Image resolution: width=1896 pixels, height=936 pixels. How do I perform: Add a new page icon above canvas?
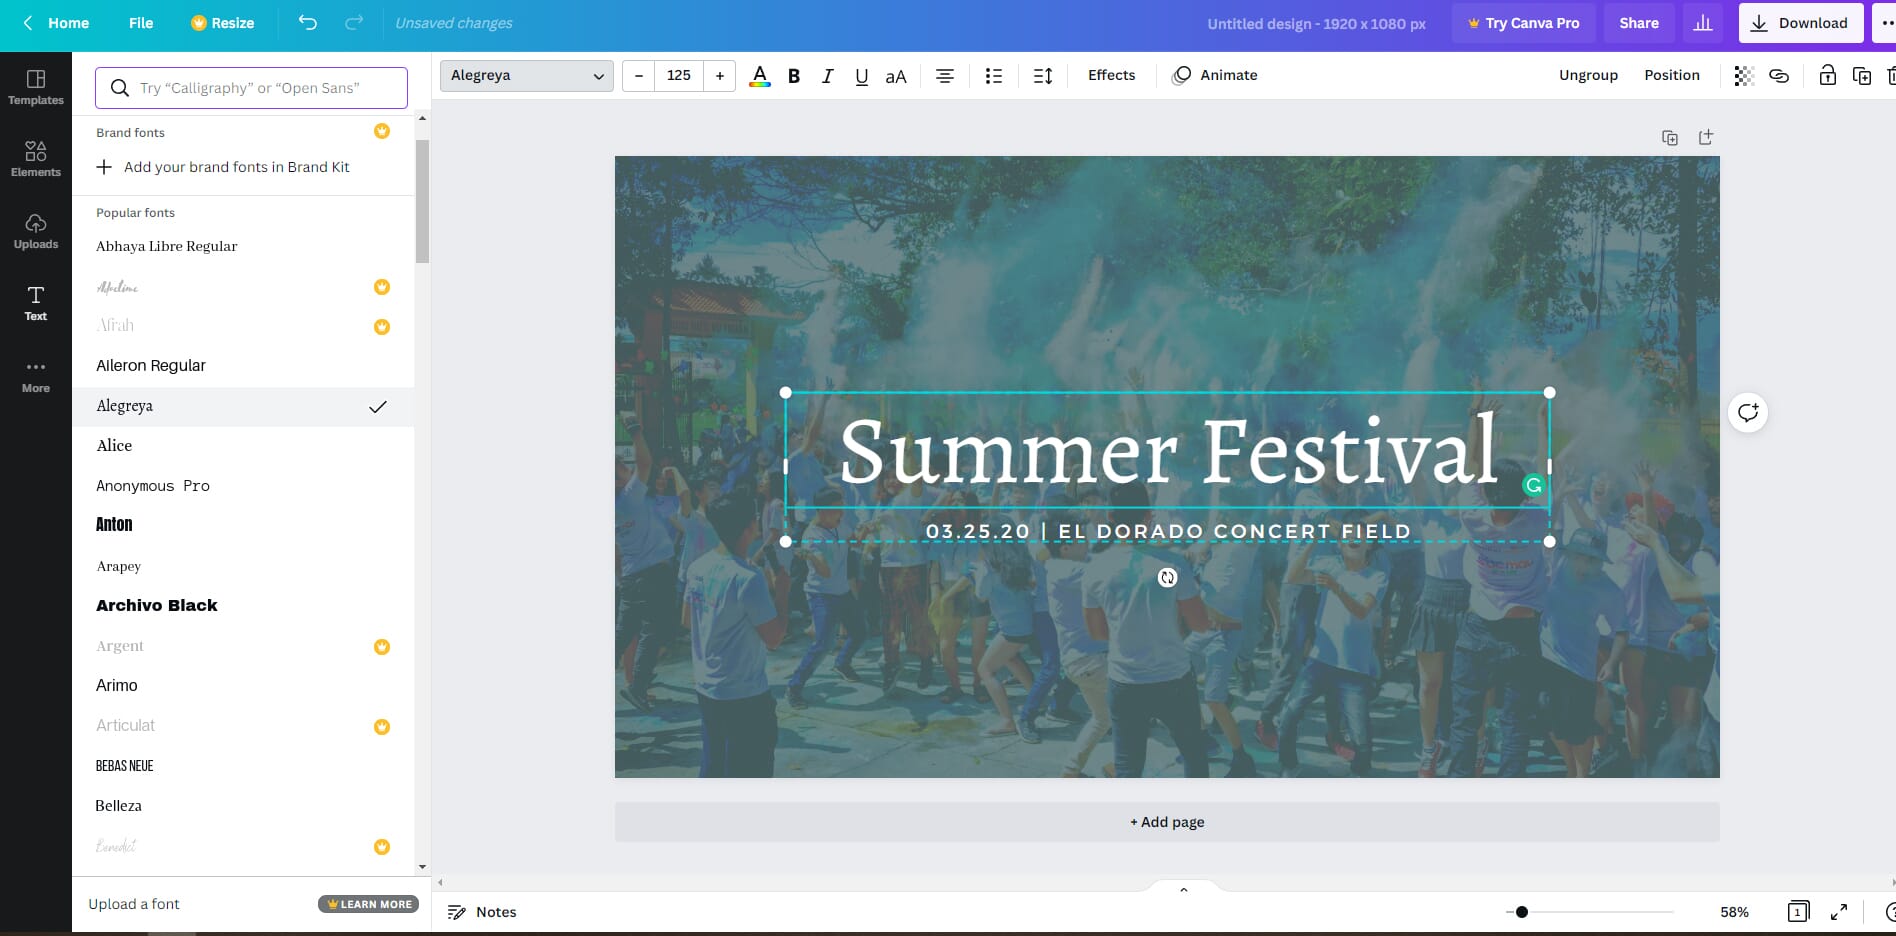(1706, 138)
